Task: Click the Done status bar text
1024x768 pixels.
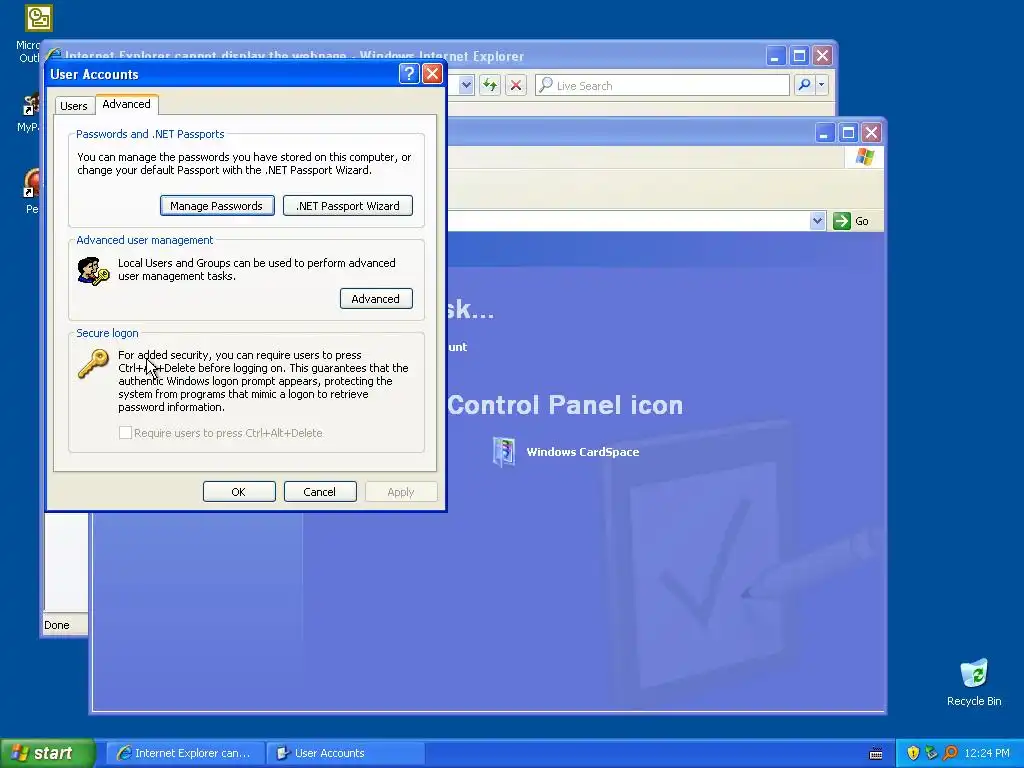Action: coord(57,625)
